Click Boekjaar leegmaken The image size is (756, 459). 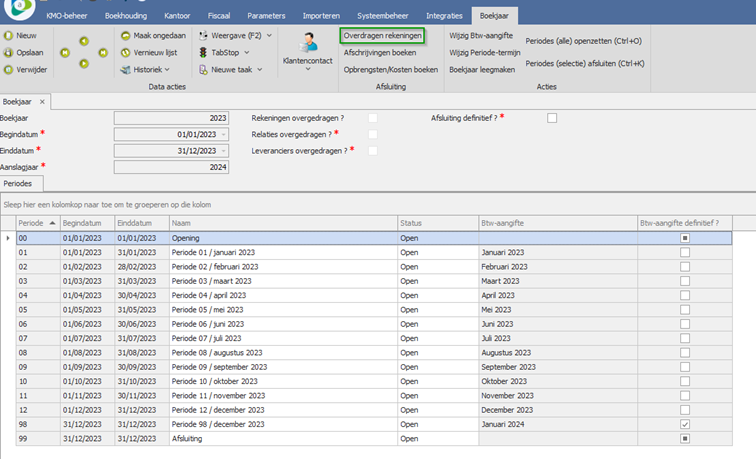482,69
